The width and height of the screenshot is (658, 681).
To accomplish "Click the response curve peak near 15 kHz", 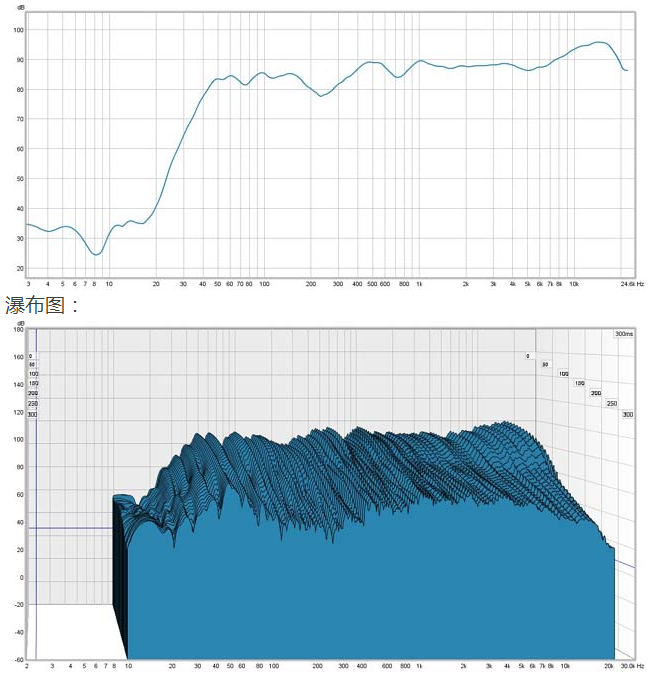I will click(599, 42).
